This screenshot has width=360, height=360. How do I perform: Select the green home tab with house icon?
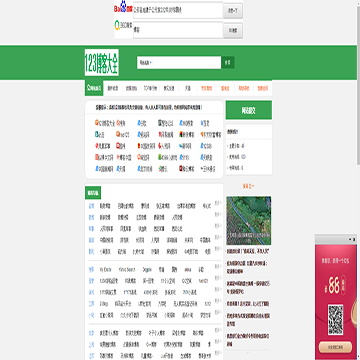94,88
